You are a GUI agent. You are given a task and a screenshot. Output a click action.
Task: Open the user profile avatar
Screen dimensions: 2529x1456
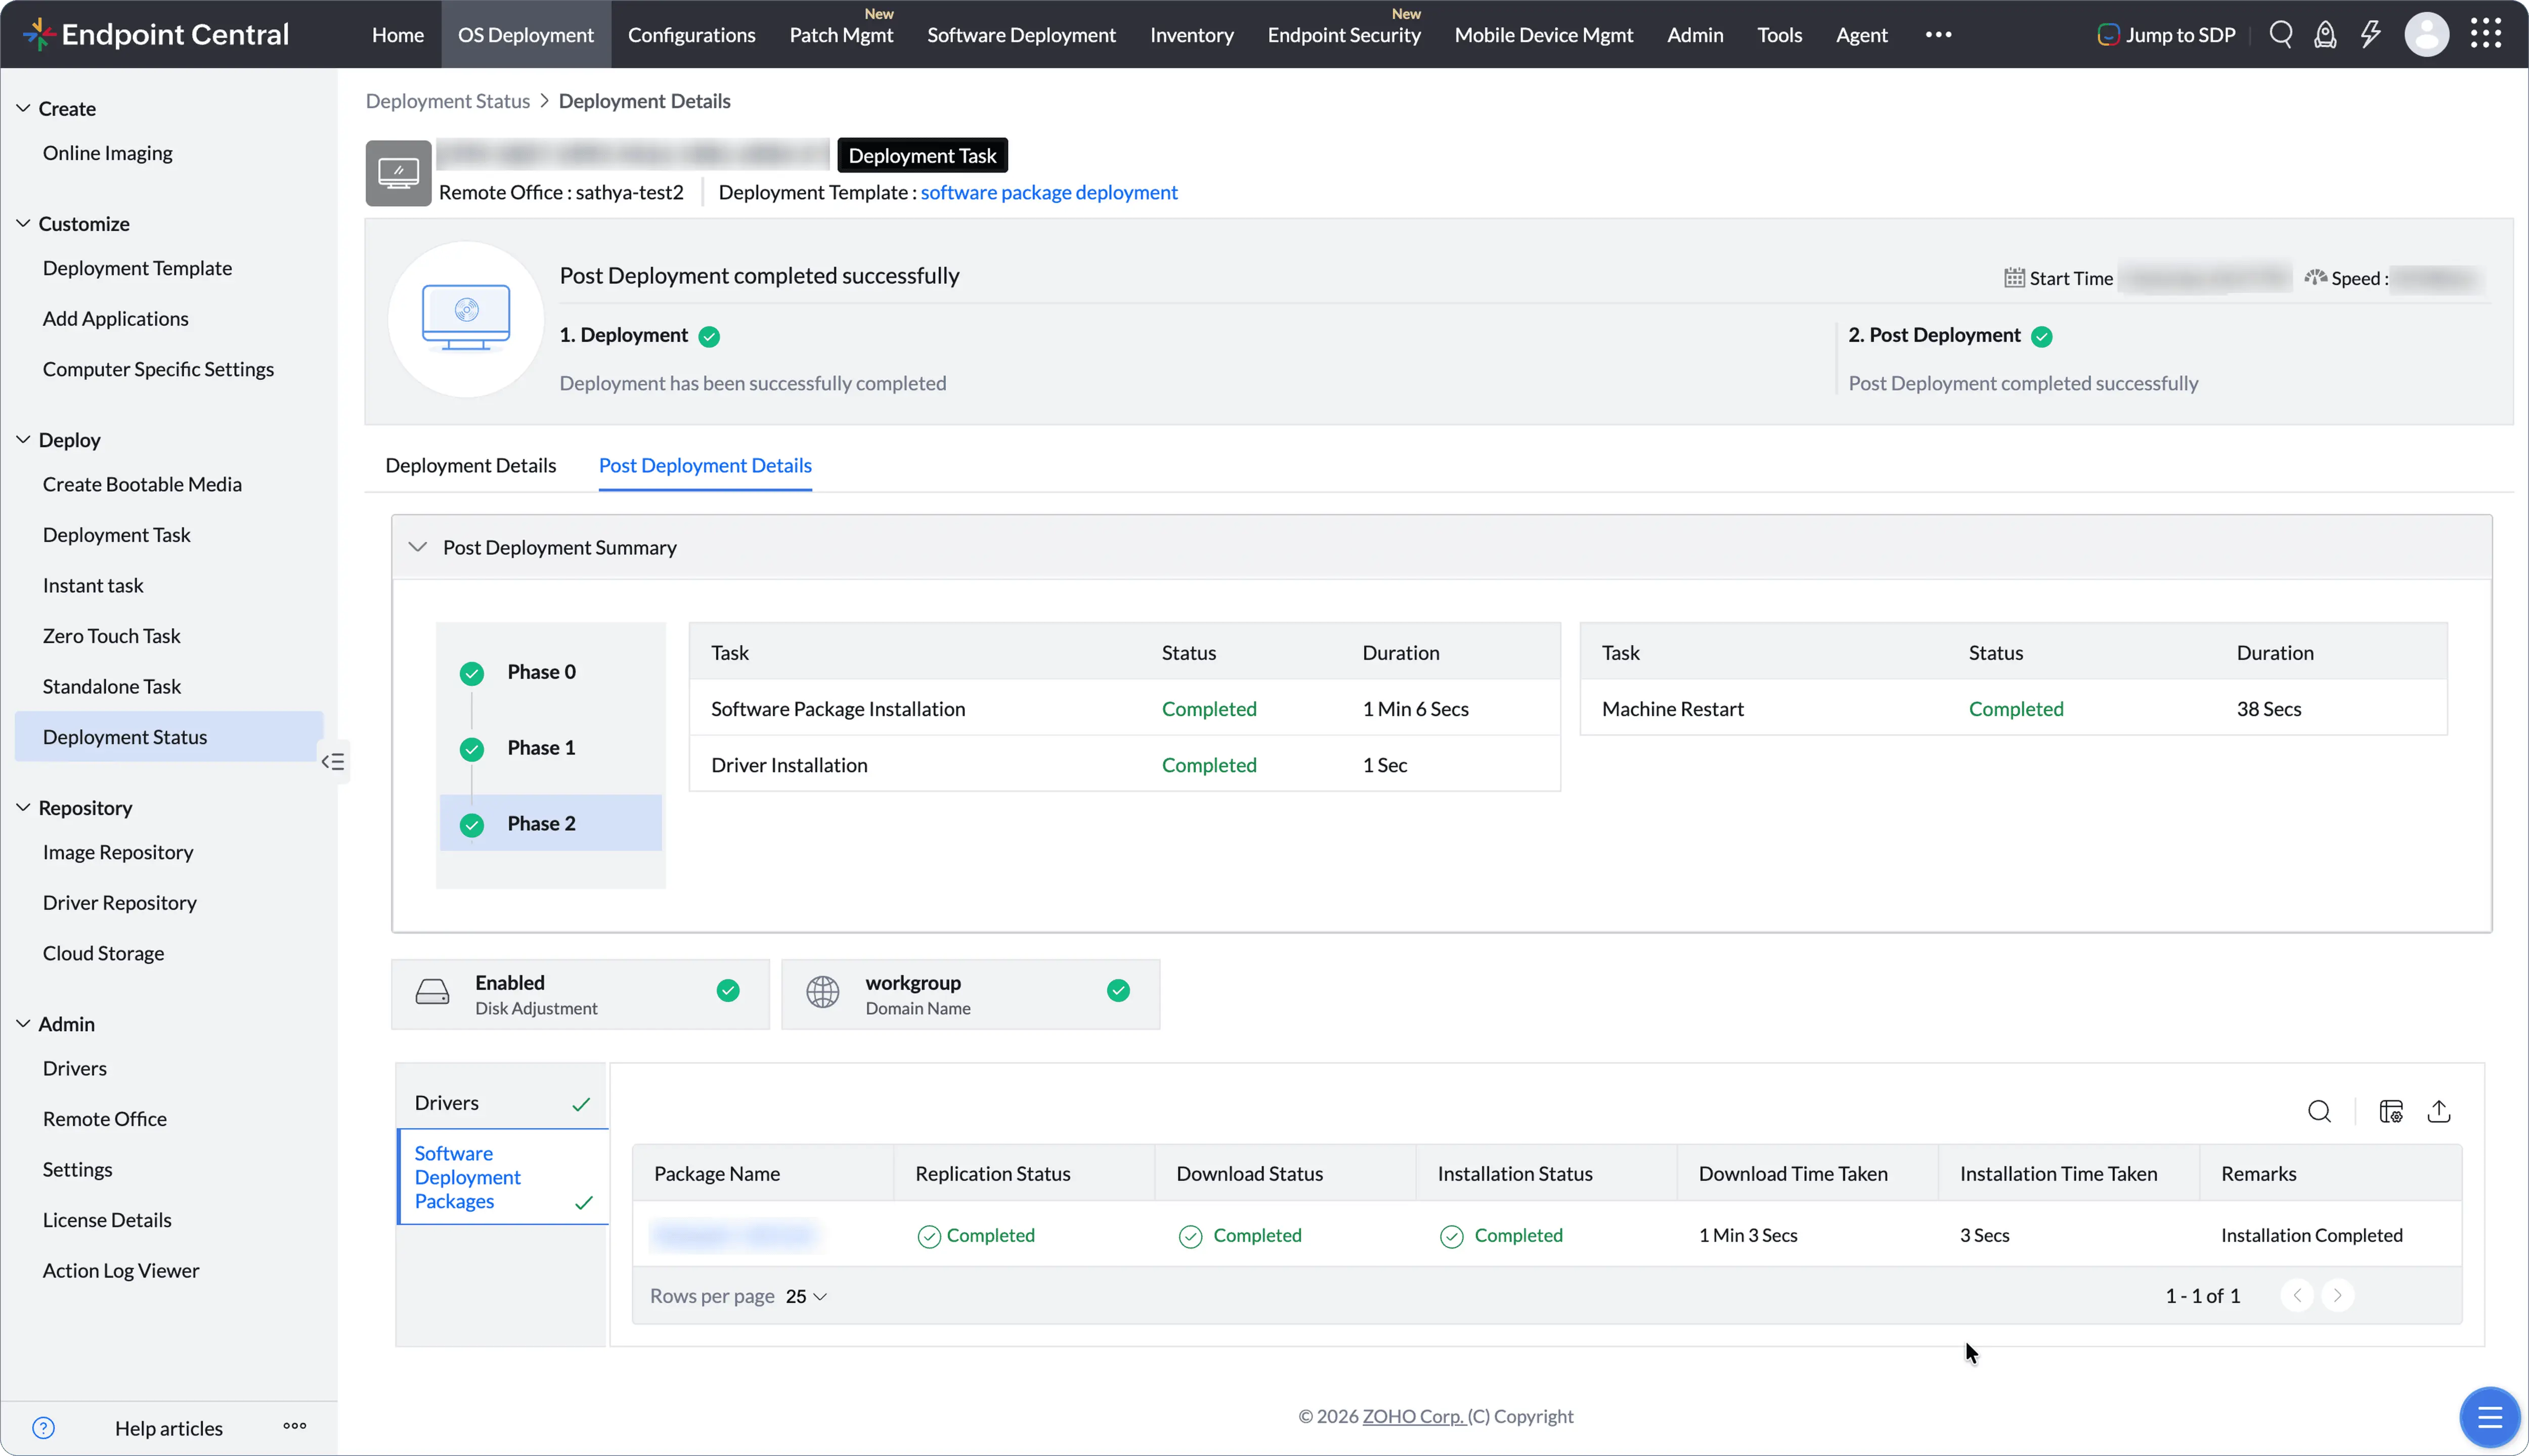(2426, 34)
